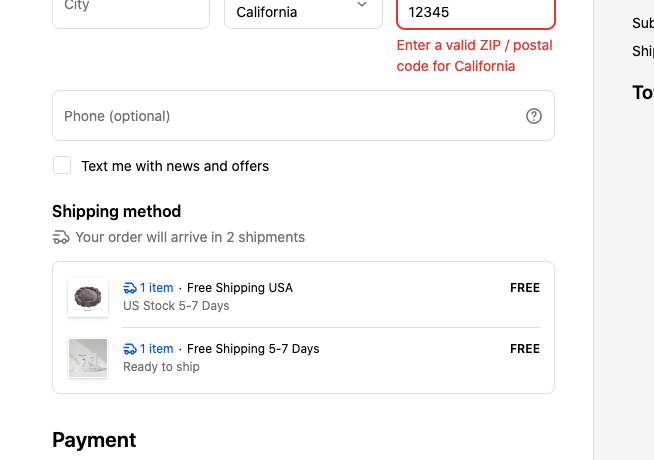Screen dimensions: 654x460
Task: Click the "Shipping method" heading
Action: [x=116, y=211]
